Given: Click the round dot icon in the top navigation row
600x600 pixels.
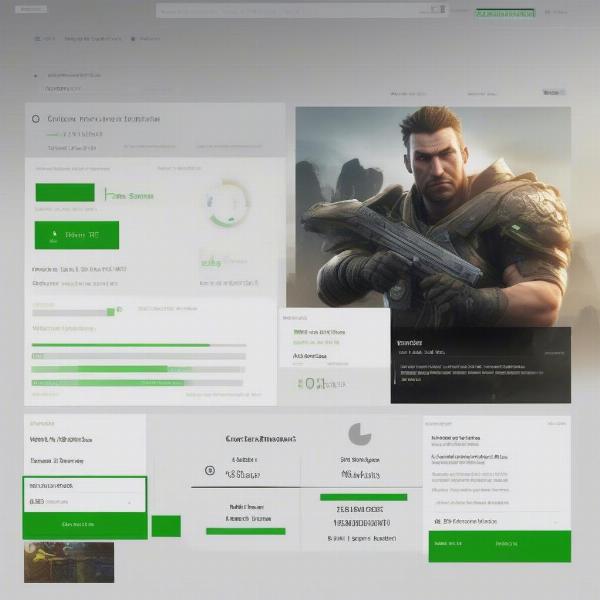Looking at the screenshot, I should tap(133, 39).
